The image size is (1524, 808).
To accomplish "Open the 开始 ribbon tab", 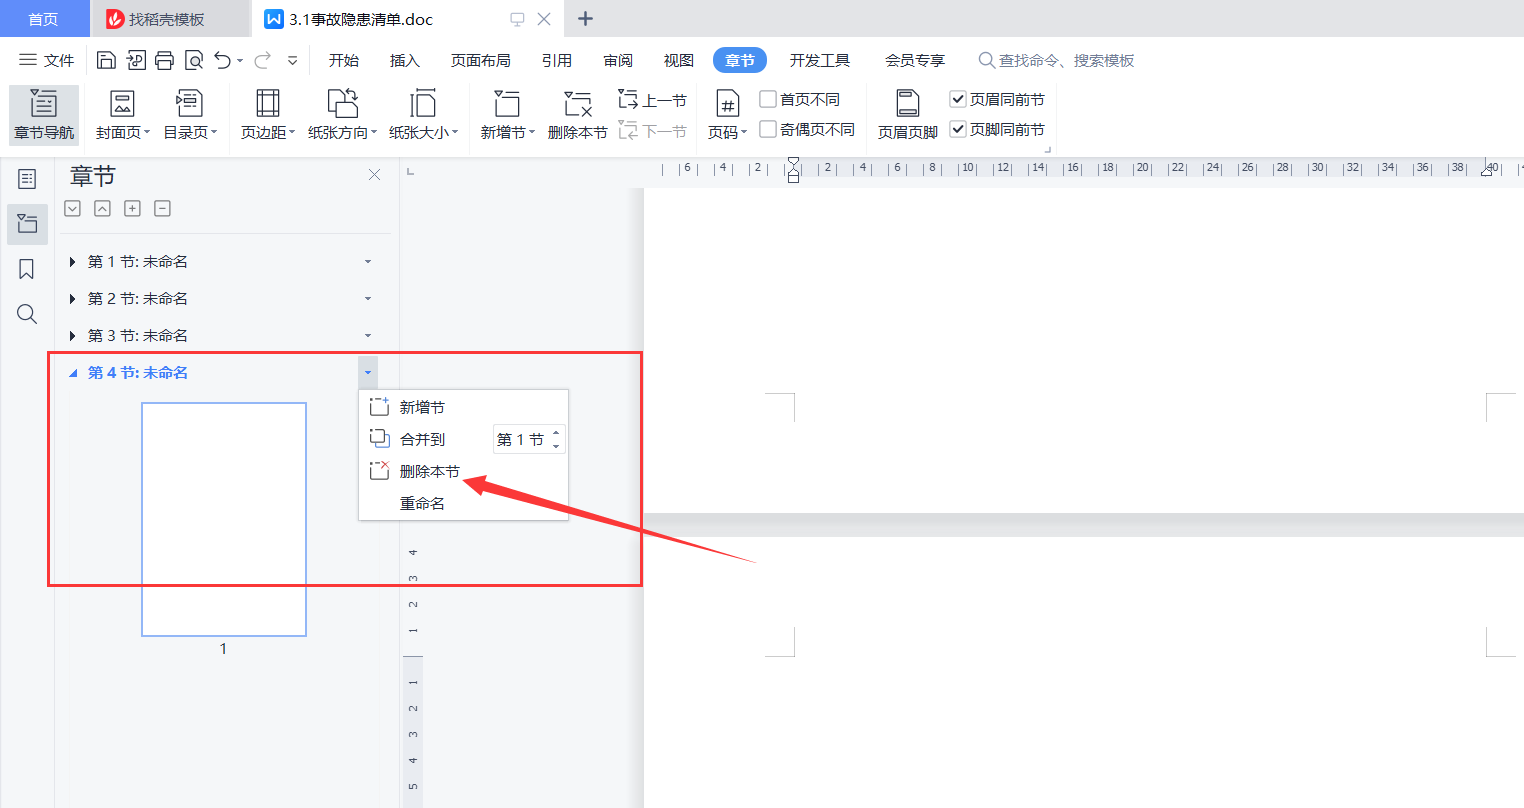I will pyautogui.click(x=344, y=61).
